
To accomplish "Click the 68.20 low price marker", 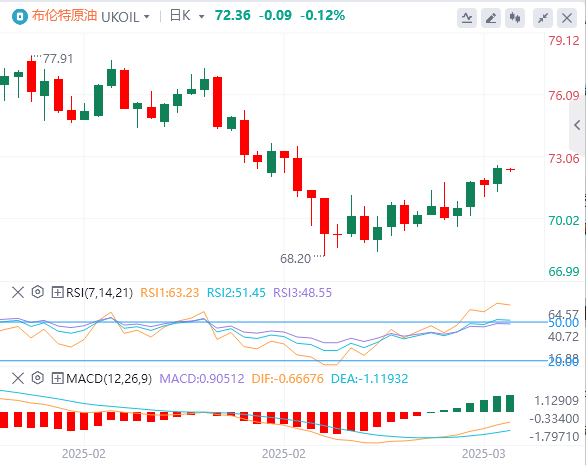I will [x=295, y=259].
